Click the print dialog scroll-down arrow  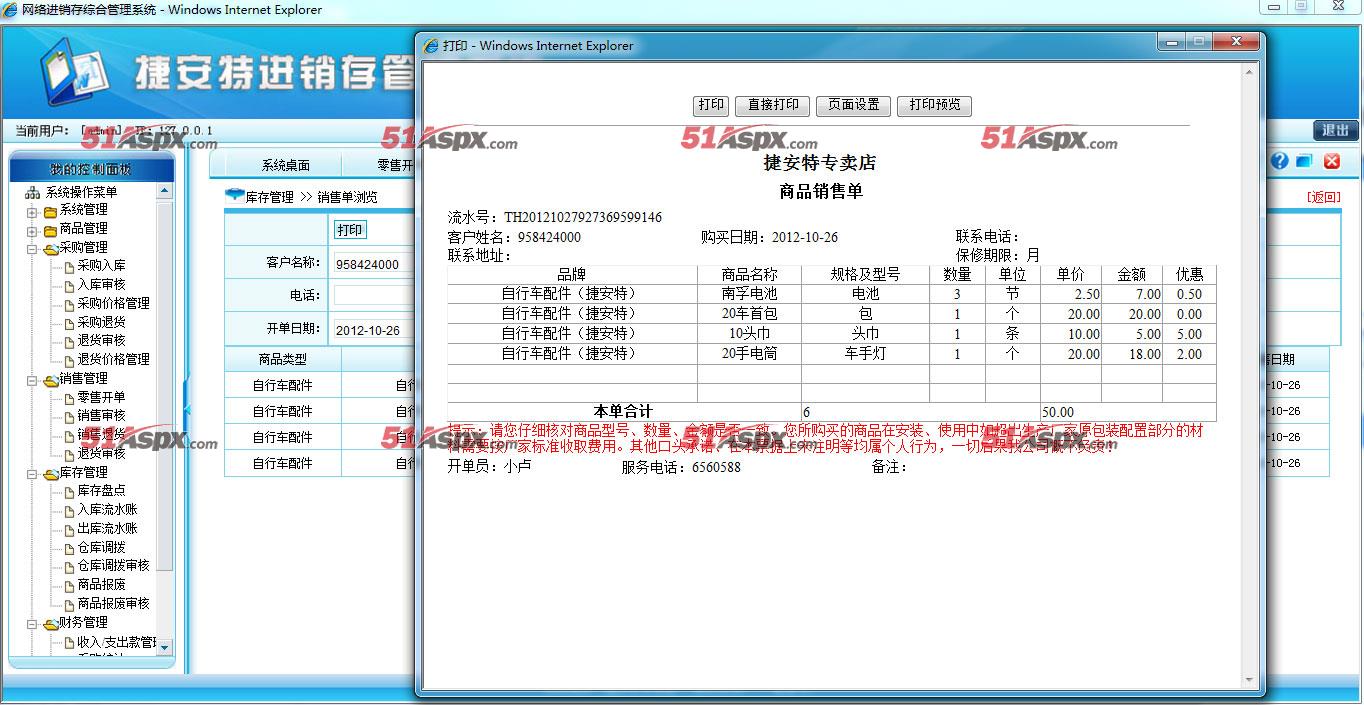click(x=1249, y=680)
